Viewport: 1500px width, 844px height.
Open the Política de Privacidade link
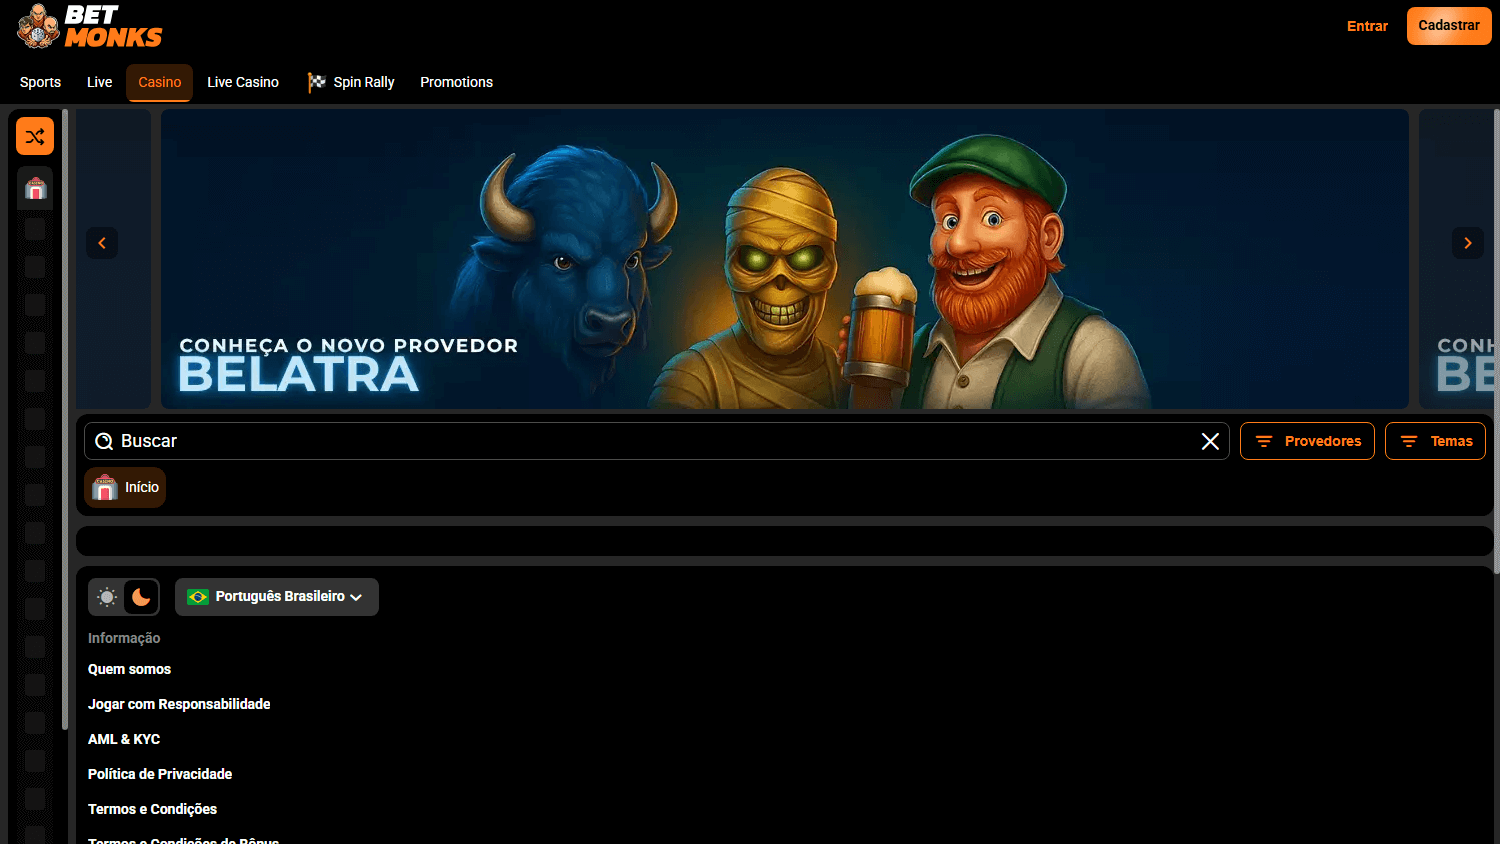160,773
